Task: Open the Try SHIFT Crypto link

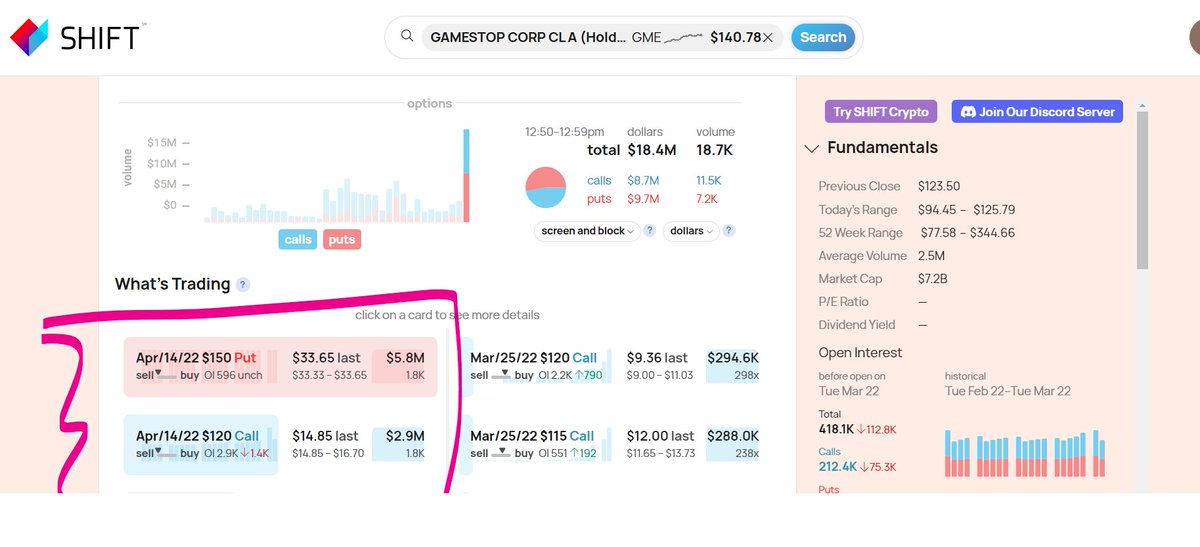Action: (x=882, y=111)
